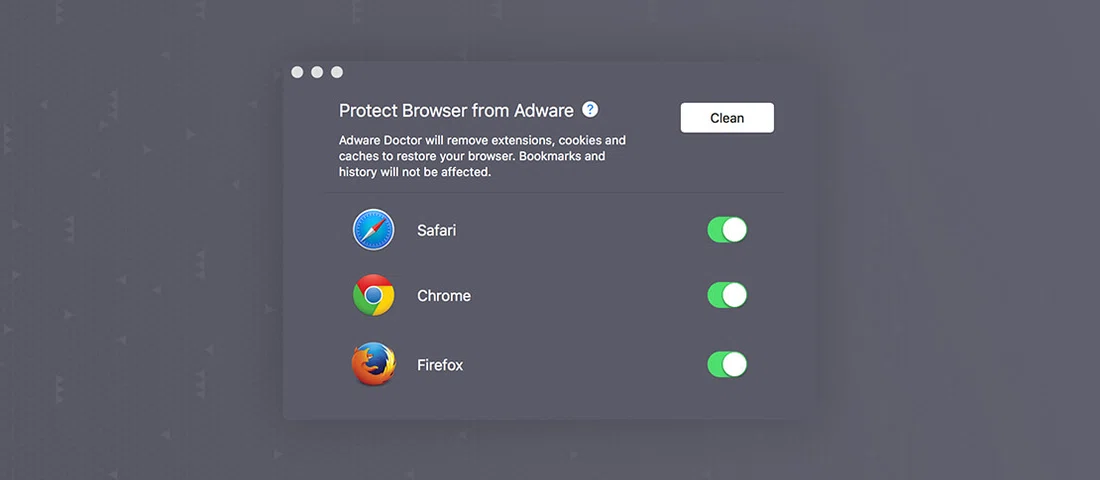Select the Firefox text label
Screen dimensions: 1100x480
coord(439,365)
